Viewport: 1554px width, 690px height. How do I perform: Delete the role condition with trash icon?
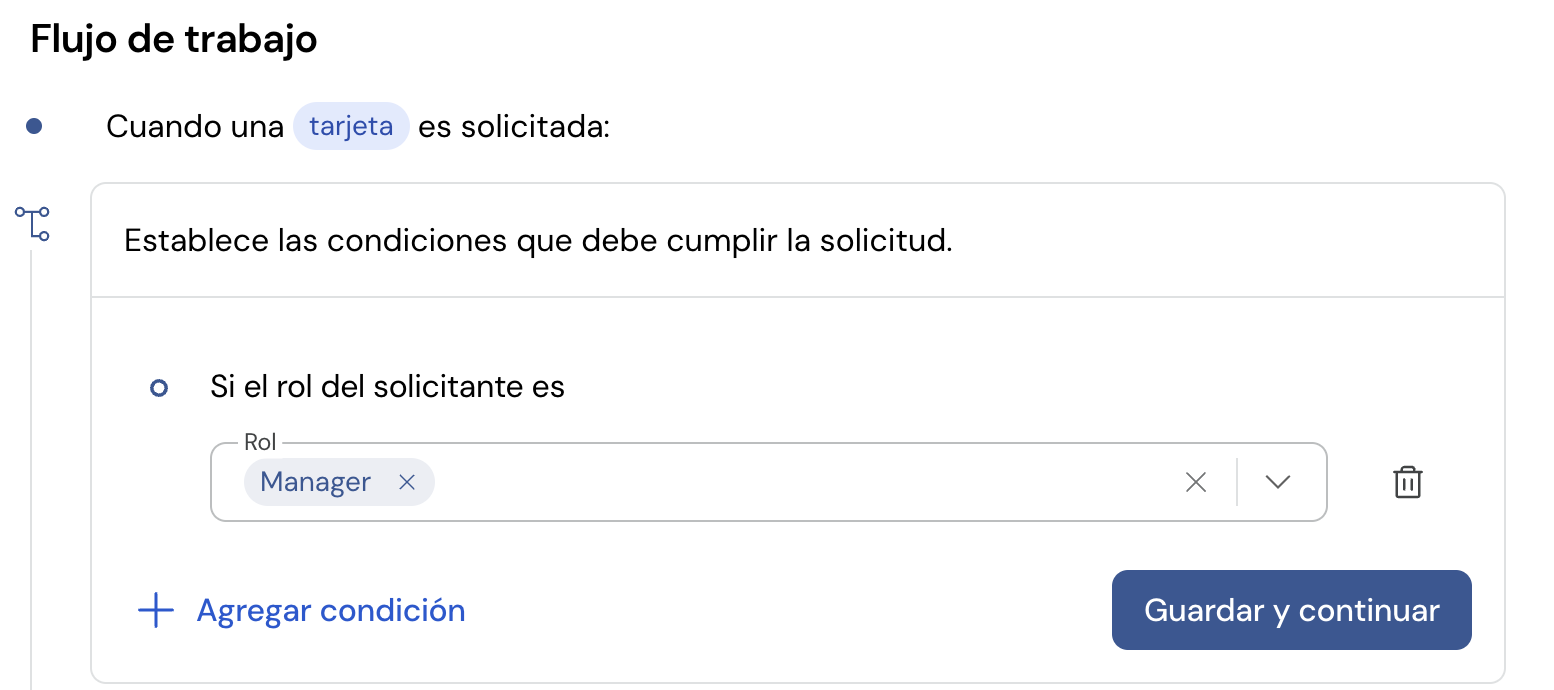click(x=1407, y=482)
